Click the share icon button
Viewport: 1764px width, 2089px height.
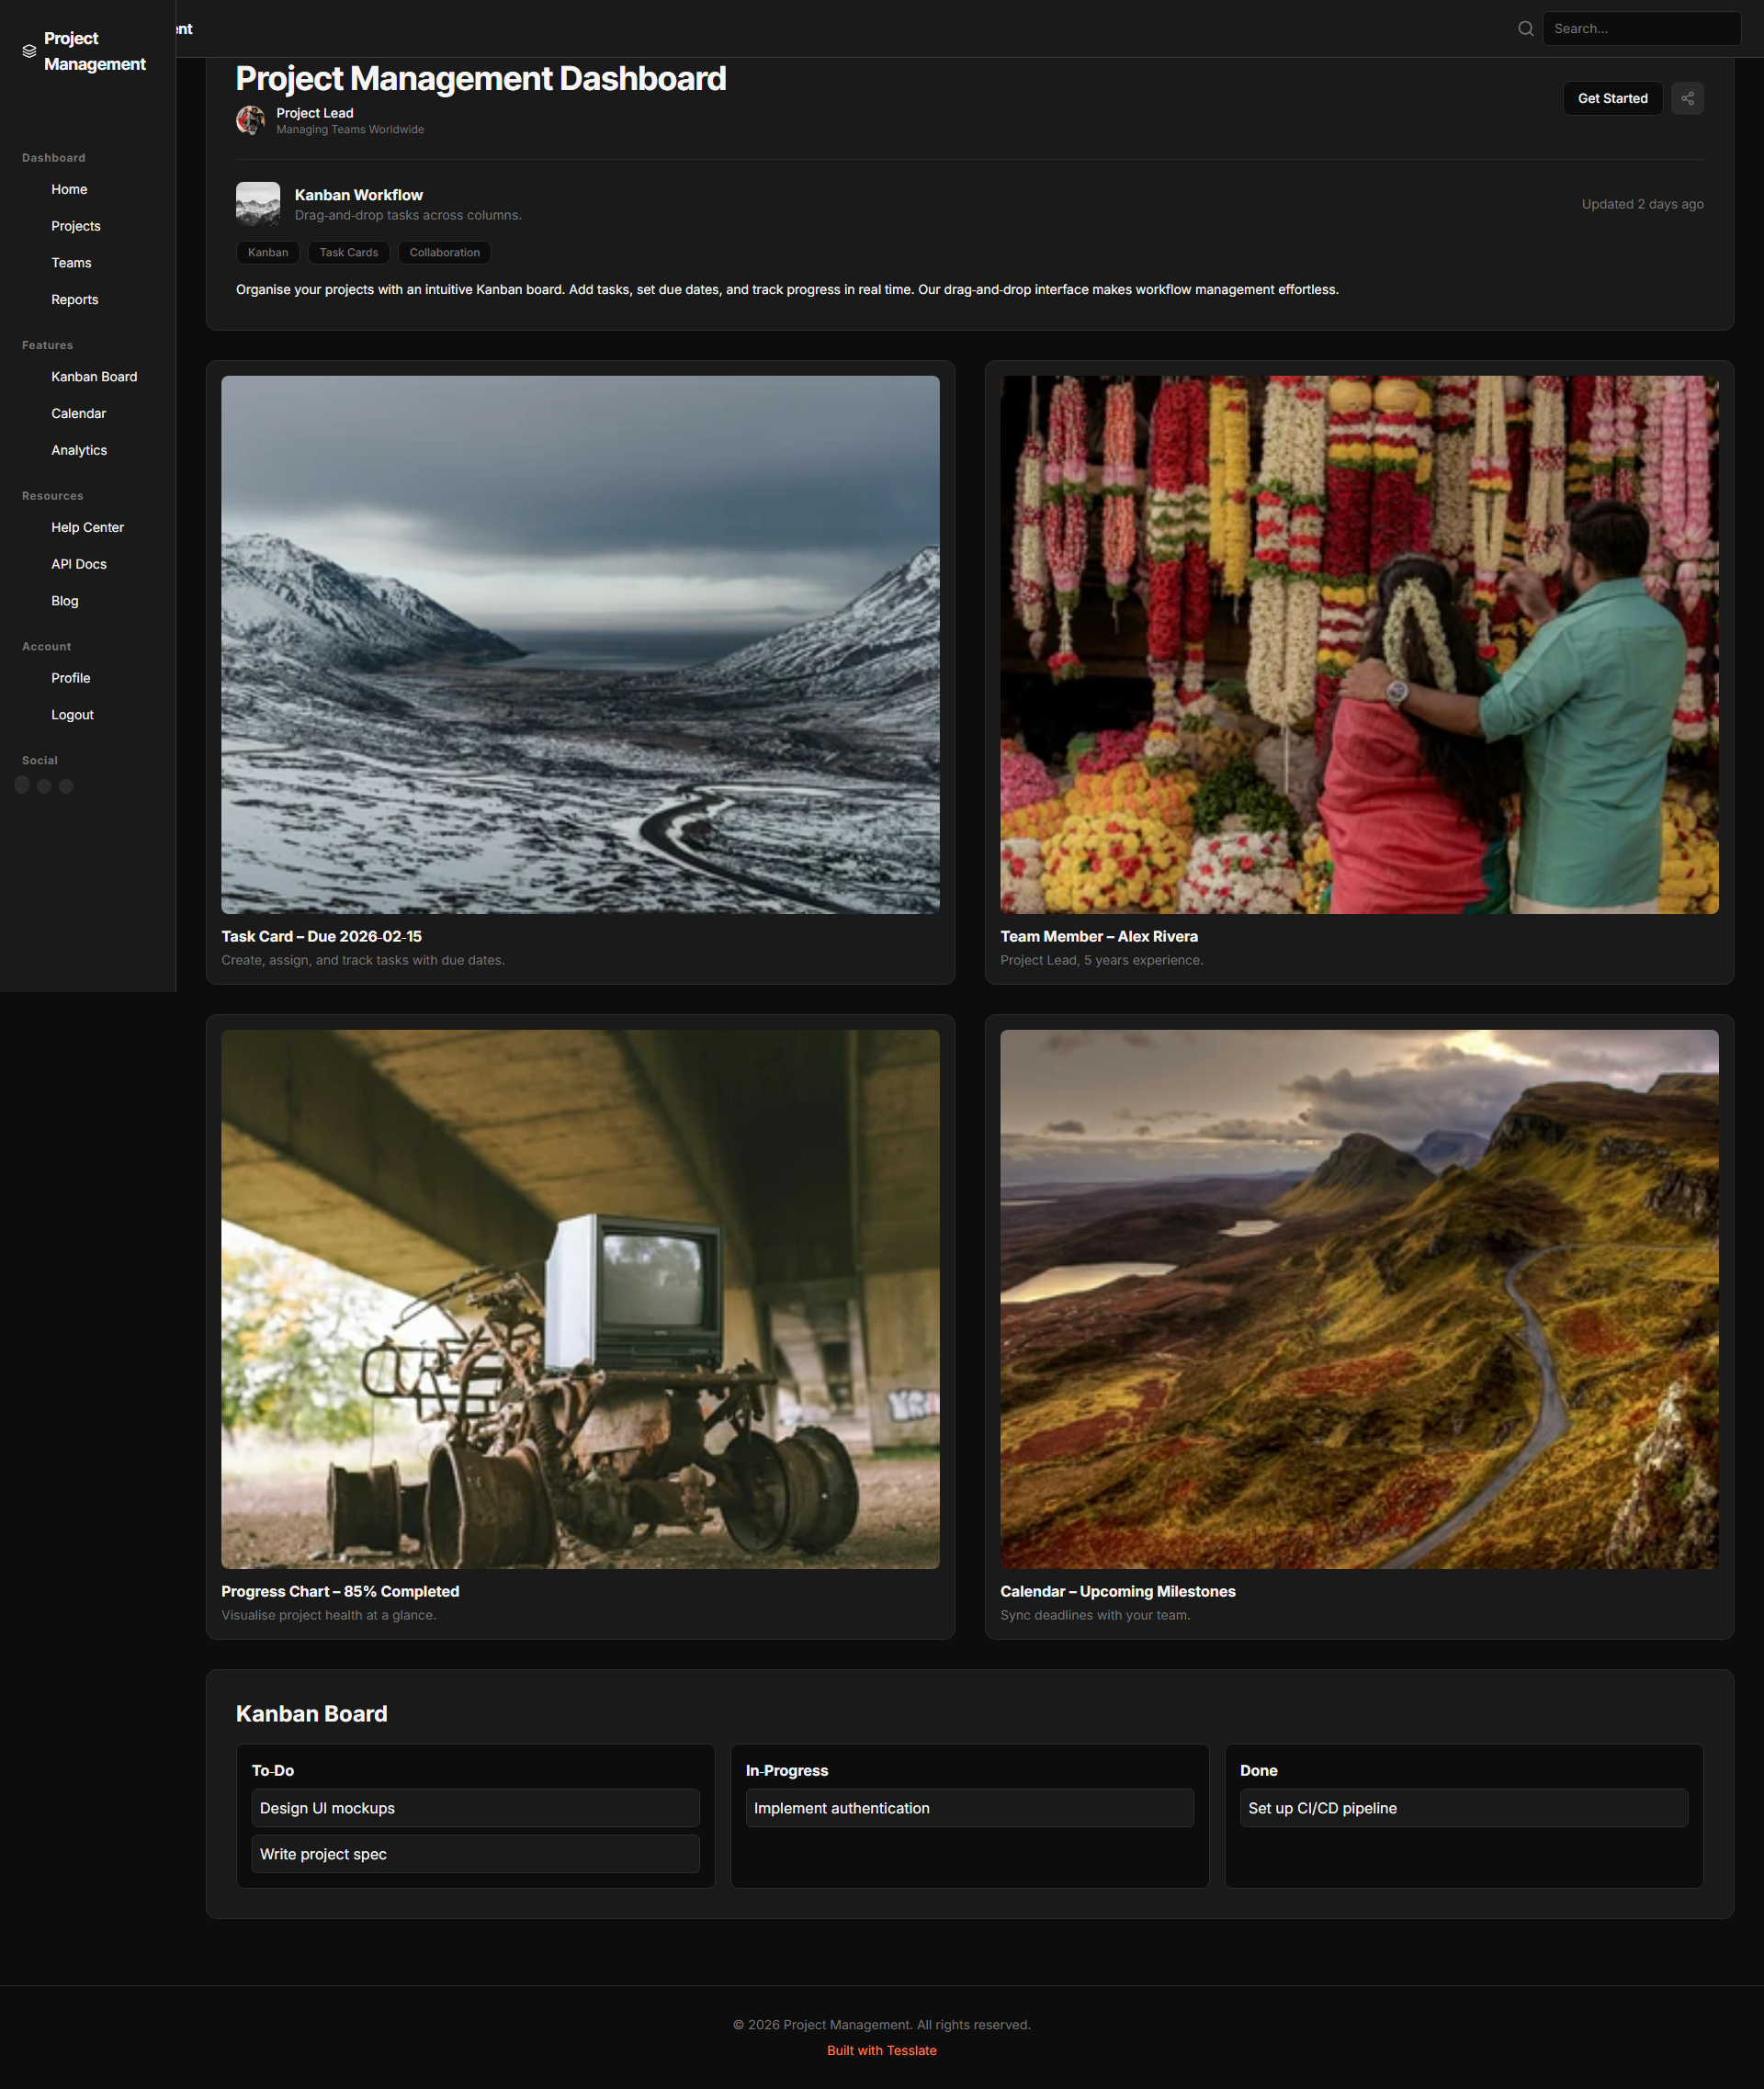(x=1687, y=98)
